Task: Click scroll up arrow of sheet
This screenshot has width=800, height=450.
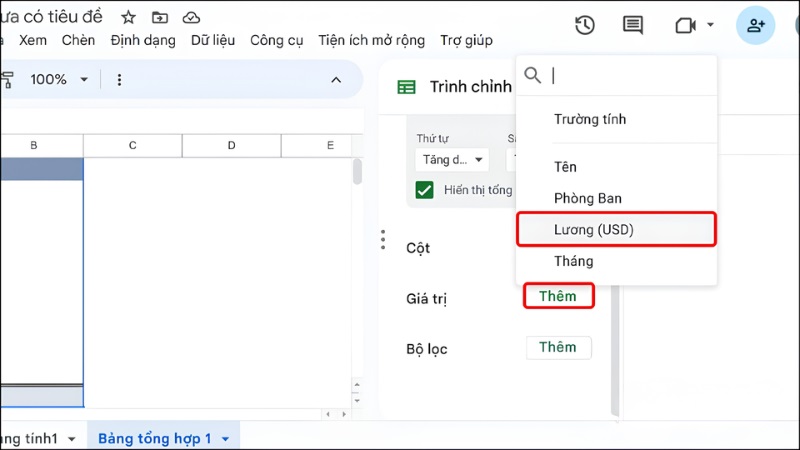Action: click(x=357, y=385)
